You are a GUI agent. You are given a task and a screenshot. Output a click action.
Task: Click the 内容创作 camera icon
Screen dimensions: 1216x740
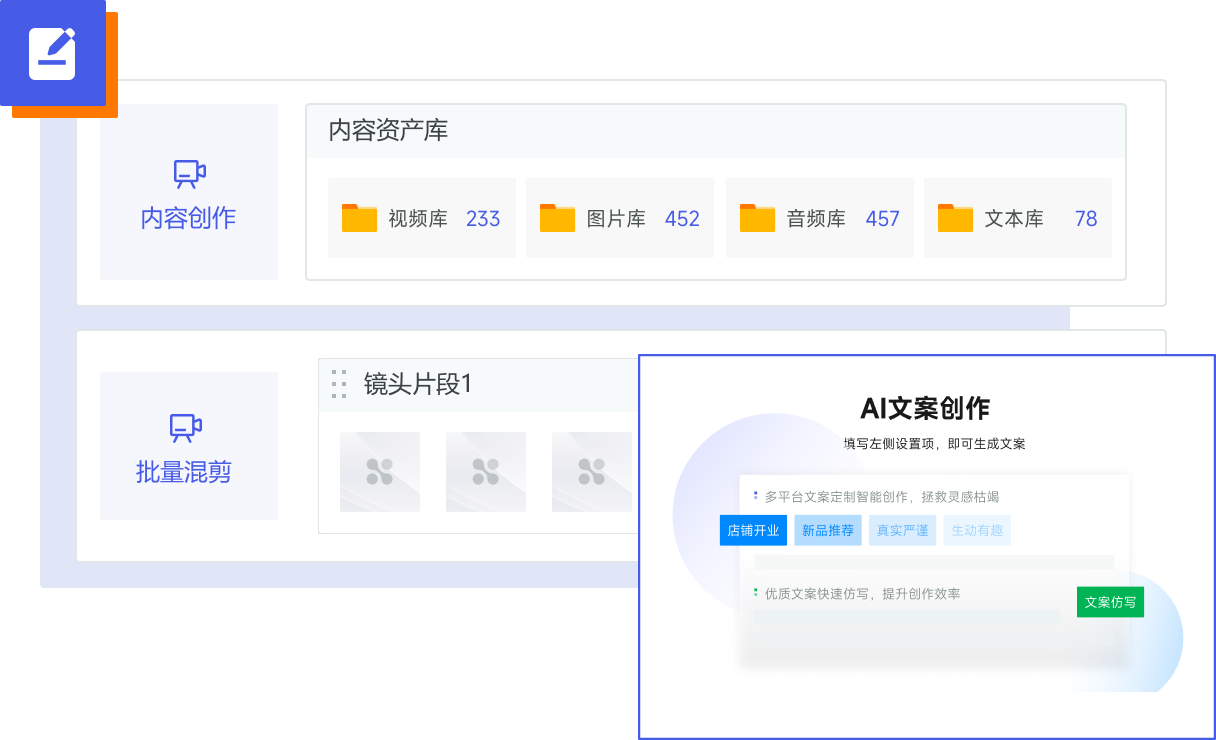click(189, 174)
